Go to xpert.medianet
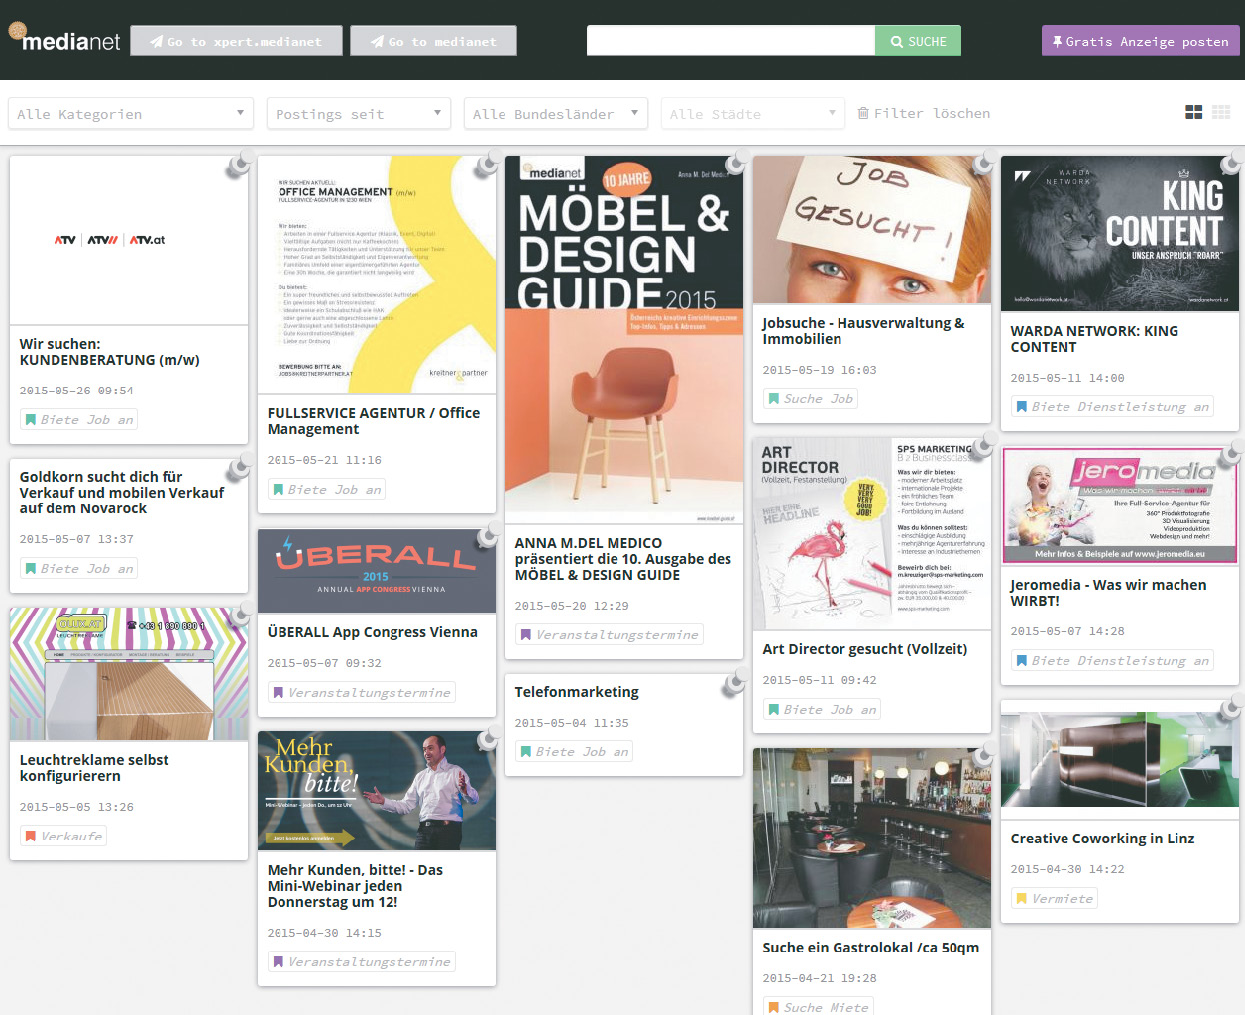This screenshot has height=1015, width=1245. 236,40
